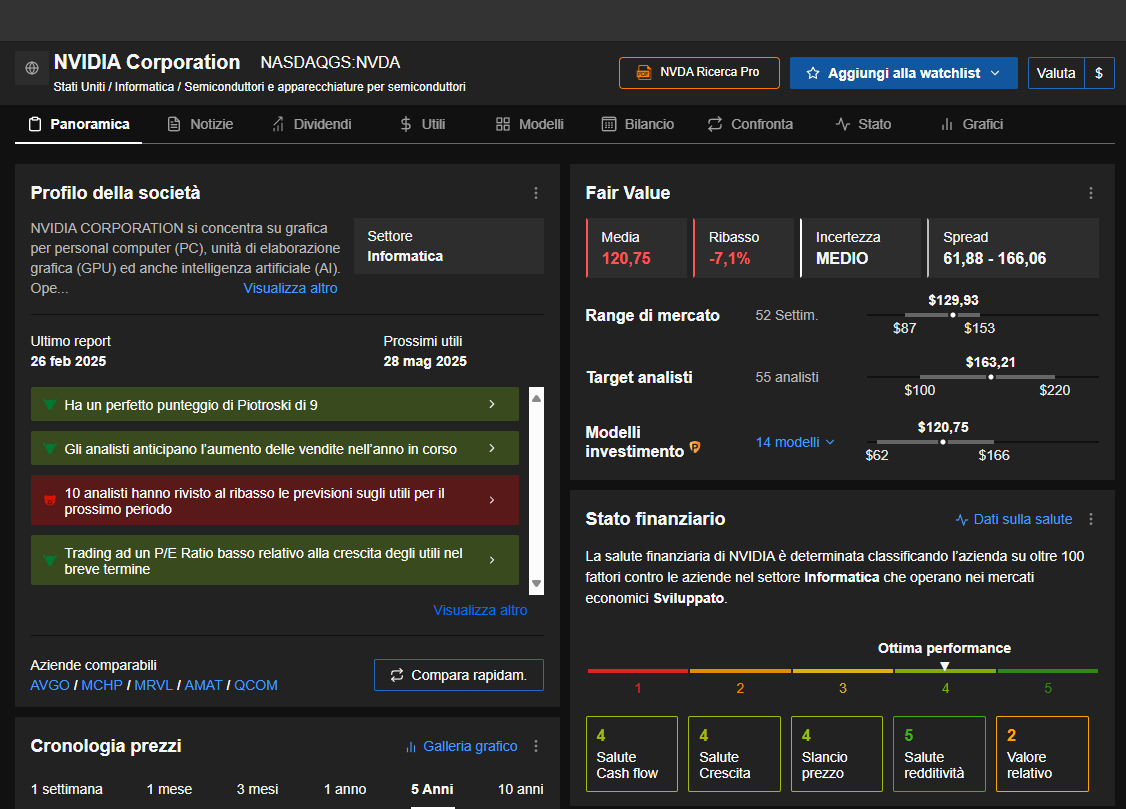
Task: Click the globe icon beside NVIDIA Corporation
Action: [32, 68]
